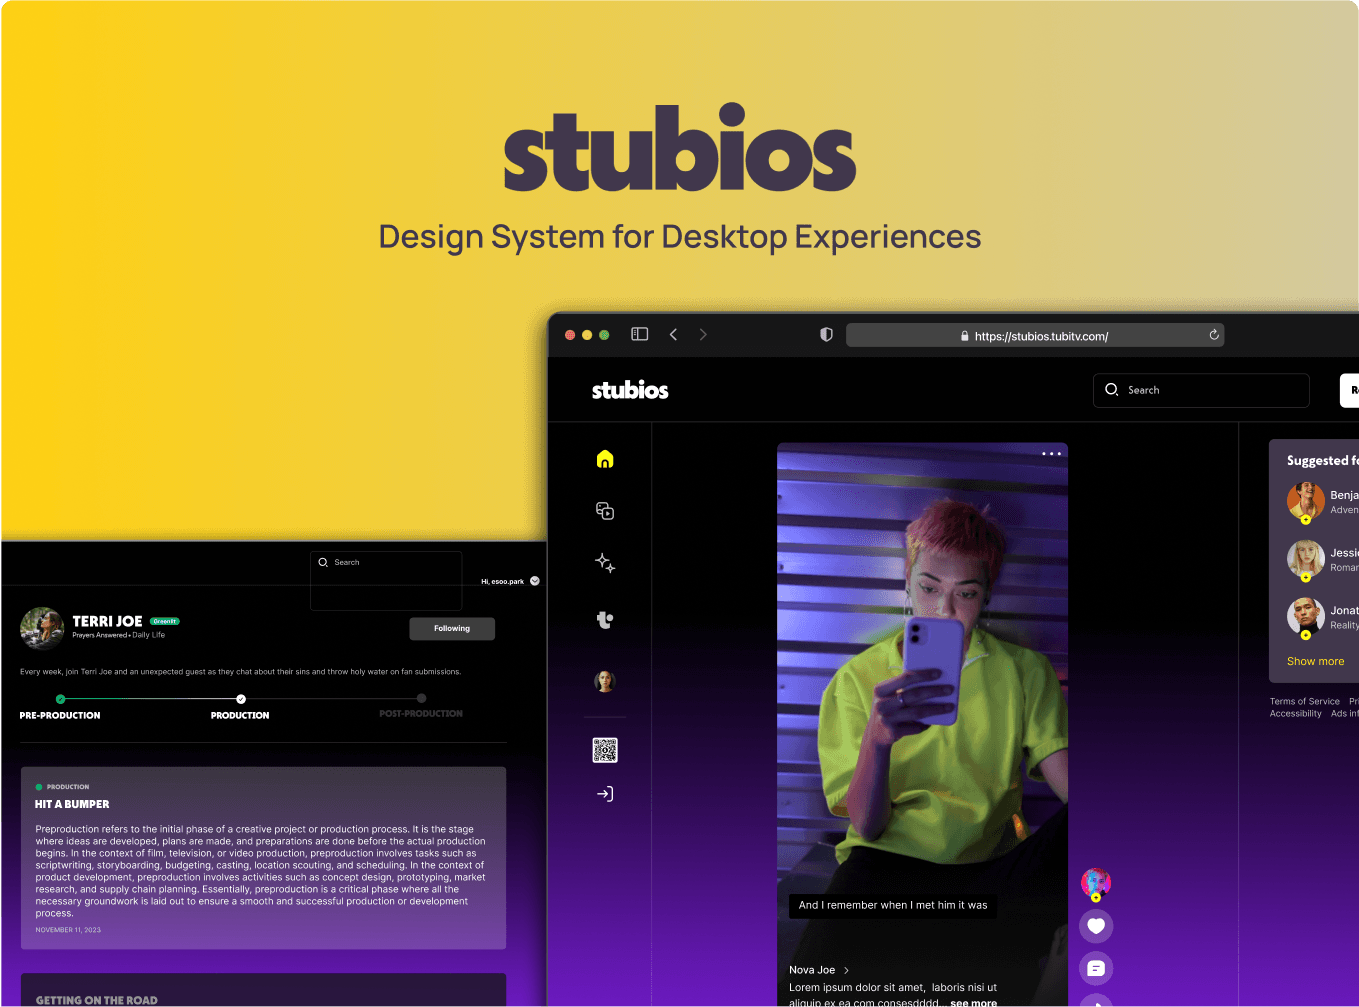Select the Post-Production stage marker
The image size is (1359, 1007).
(421, 698)
